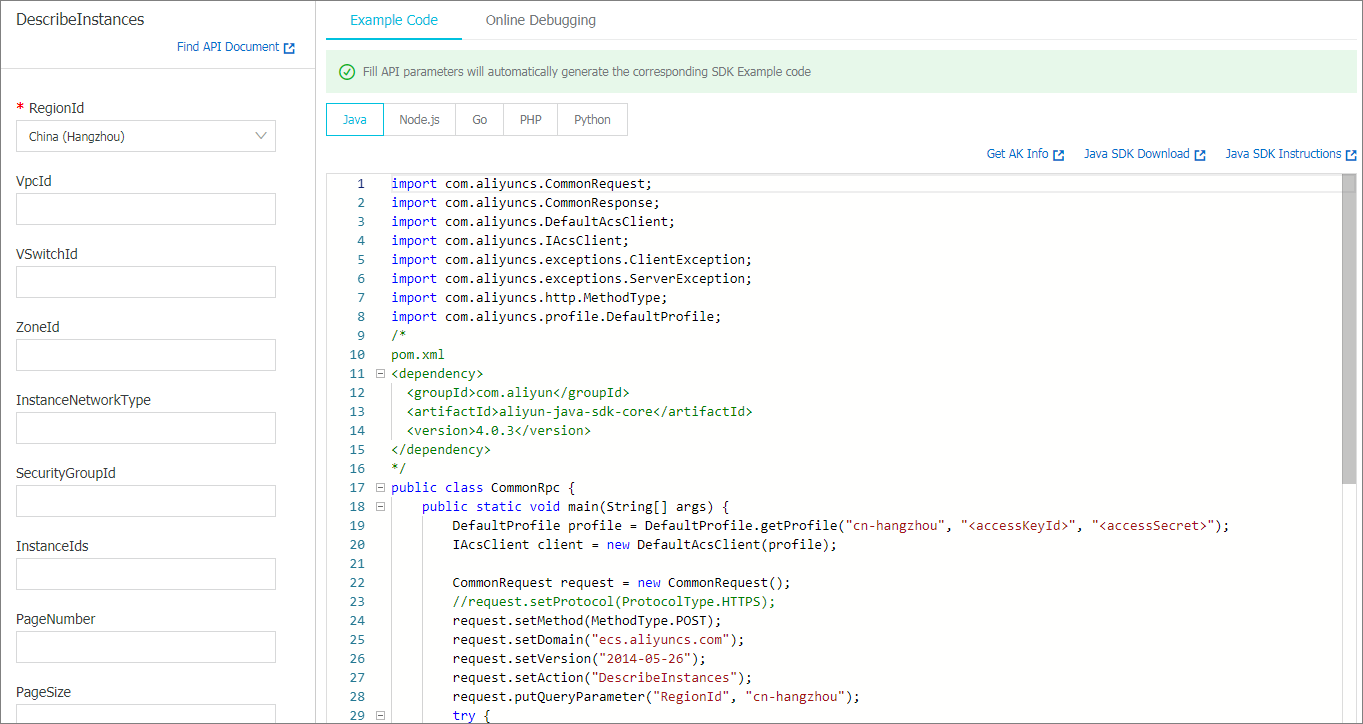
Task: Click line 'request.setDomain("ecs.aliyuncs.com");'
Action: click(598, 640)
